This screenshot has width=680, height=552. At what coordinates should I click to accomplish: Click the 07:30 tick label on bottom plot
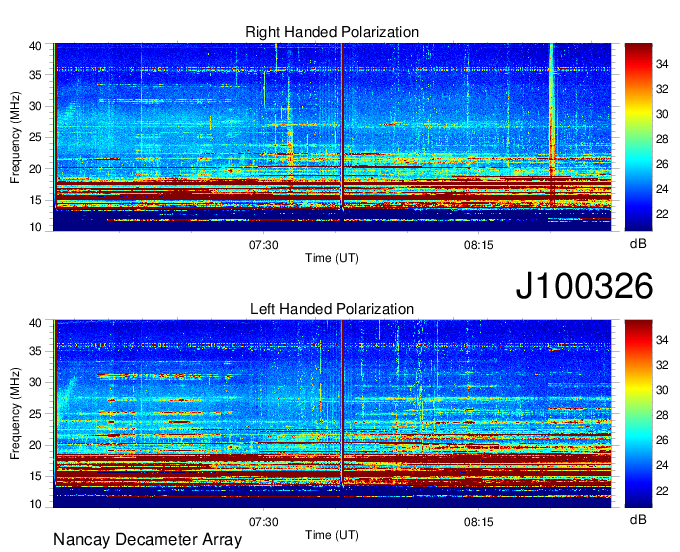pyautogui.click(x=263, y=522)
